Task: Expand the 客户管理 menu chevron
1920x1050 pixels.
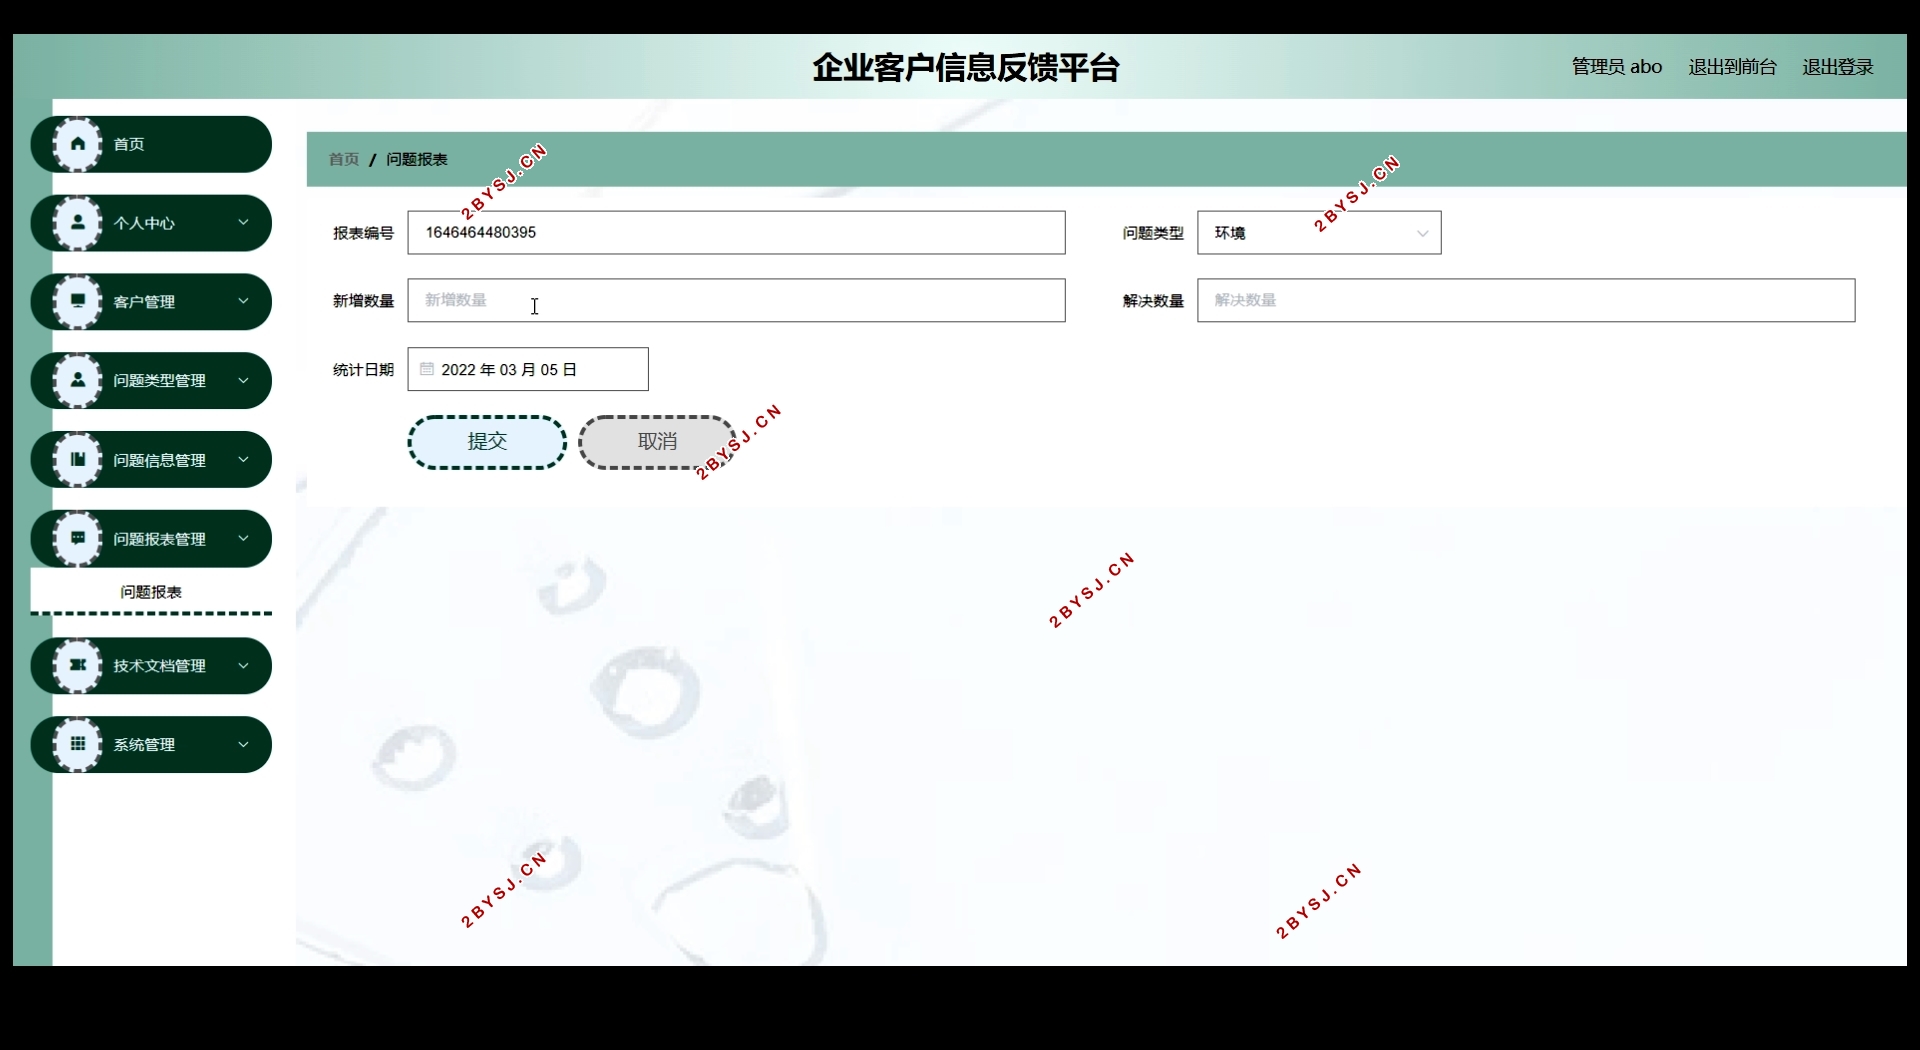Action: point(243,301)
